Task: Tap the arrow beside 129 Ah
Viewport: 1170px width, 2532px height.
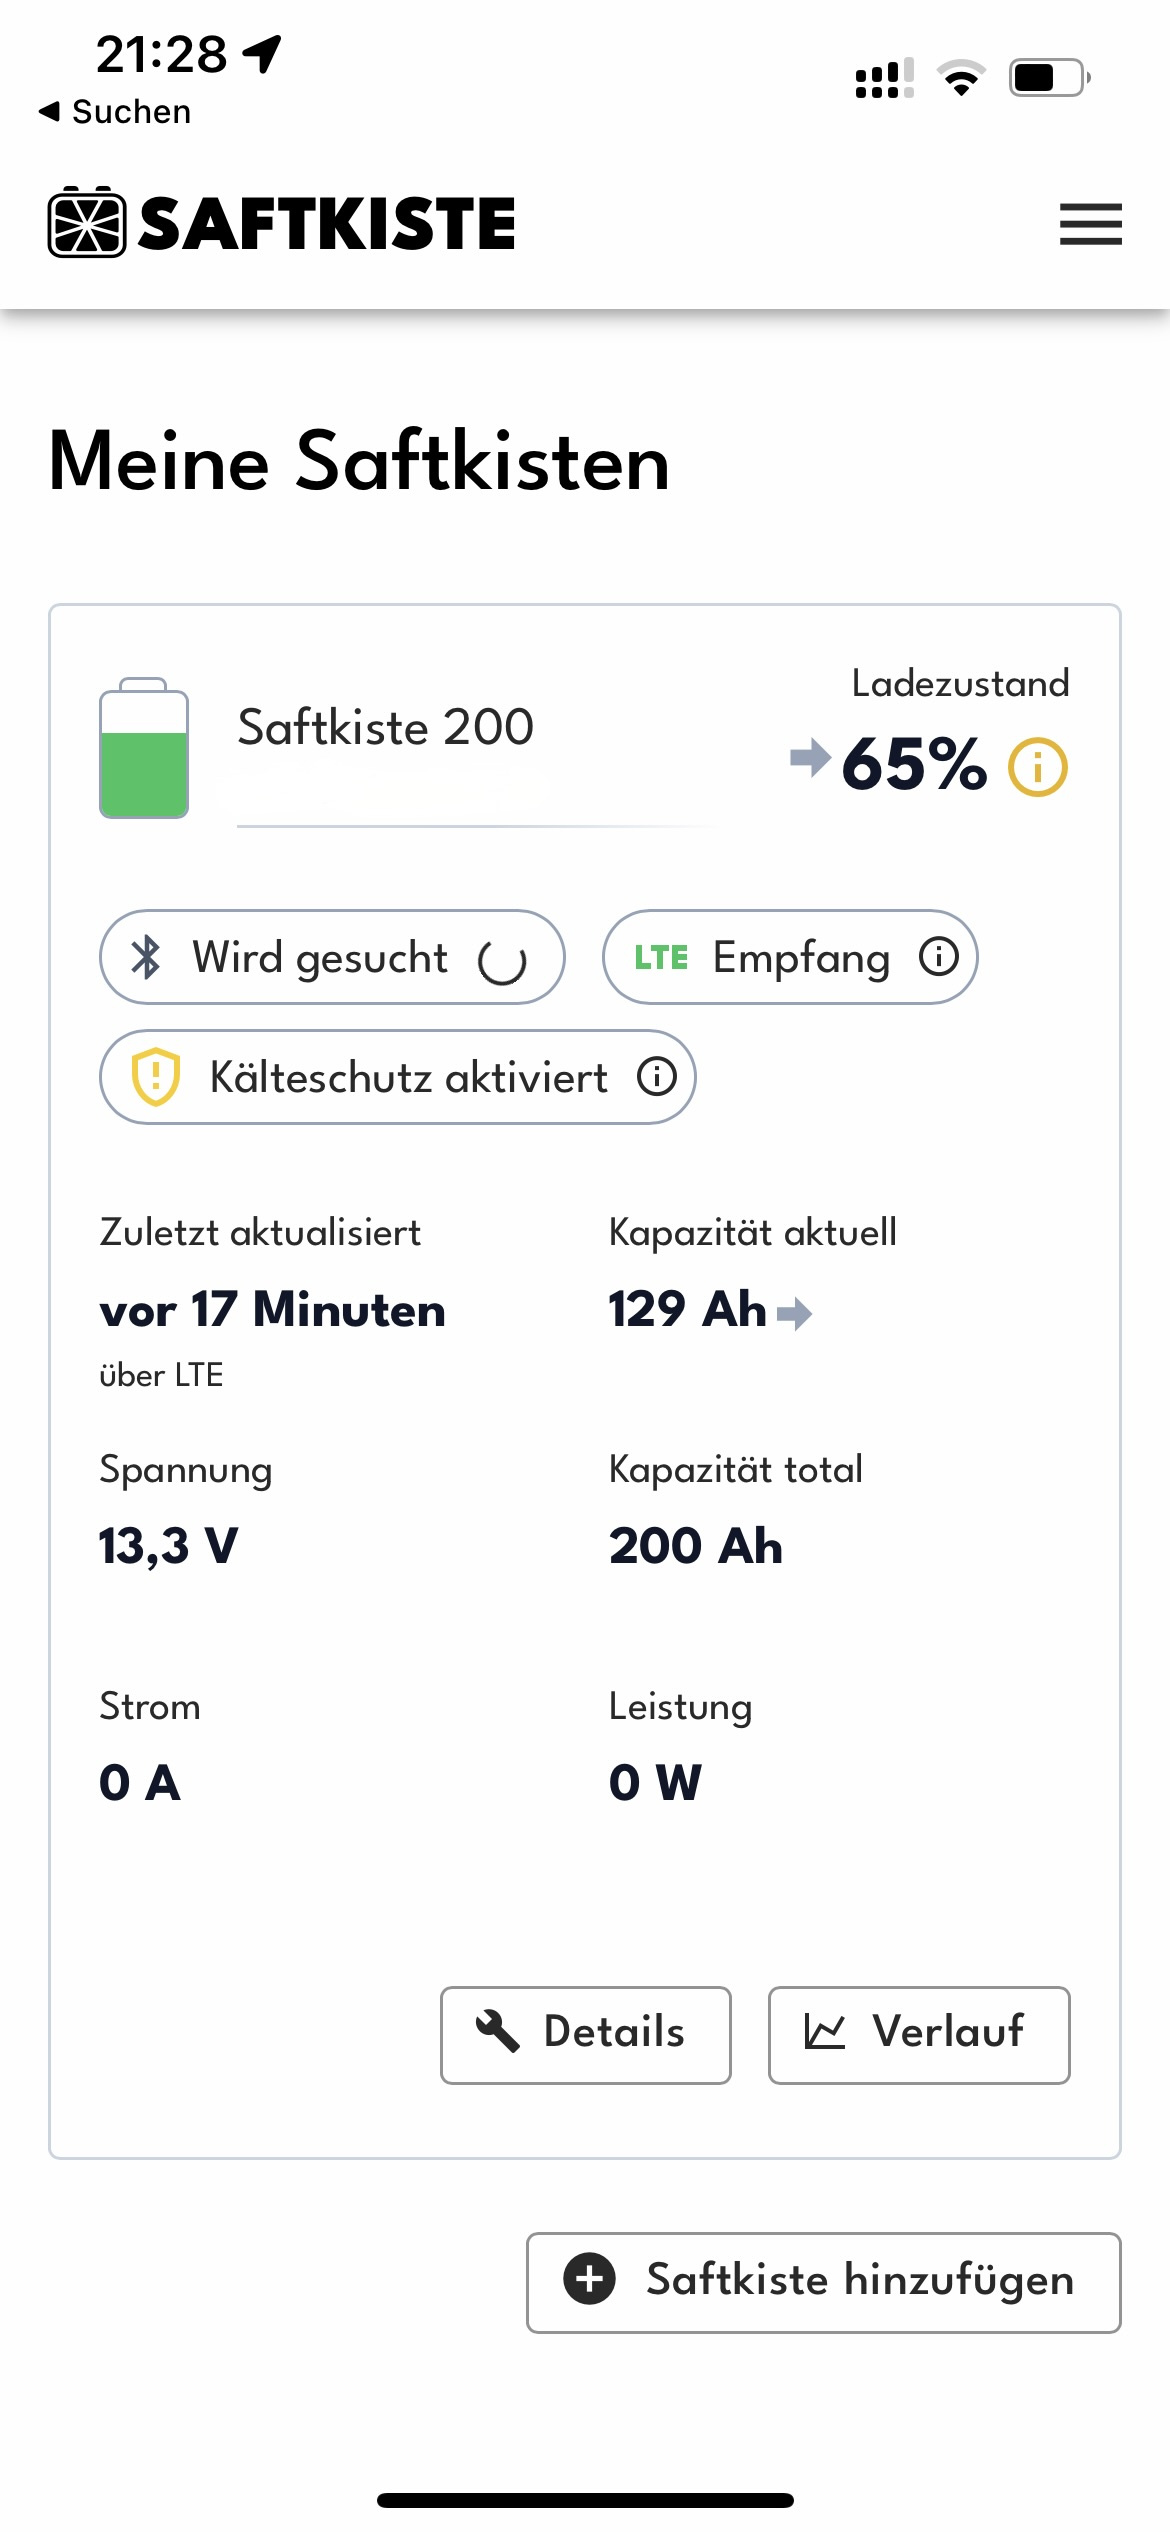Action: 795,1312
